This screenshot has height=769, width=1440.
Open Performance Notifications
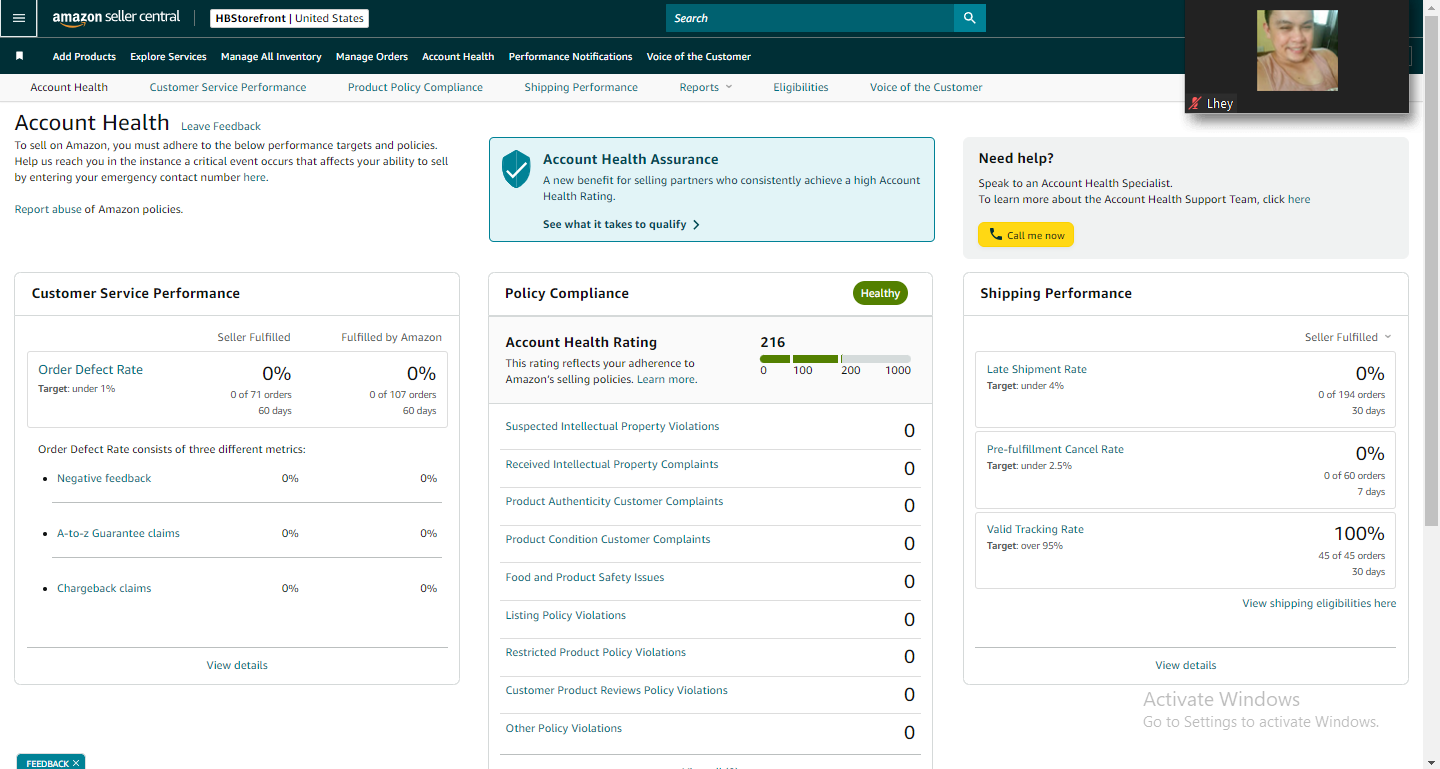click(570, 57)
